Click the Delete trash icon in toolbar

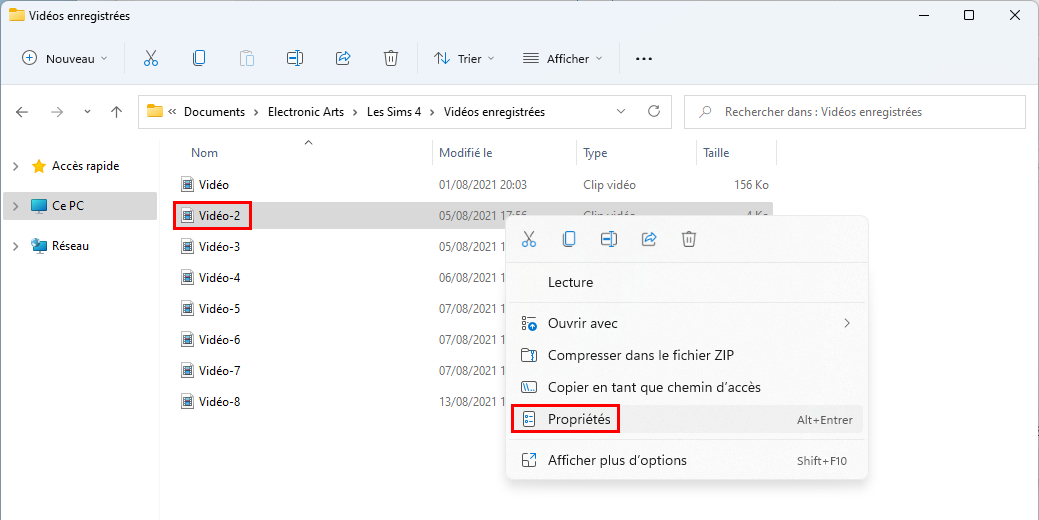tap(390, 58)
